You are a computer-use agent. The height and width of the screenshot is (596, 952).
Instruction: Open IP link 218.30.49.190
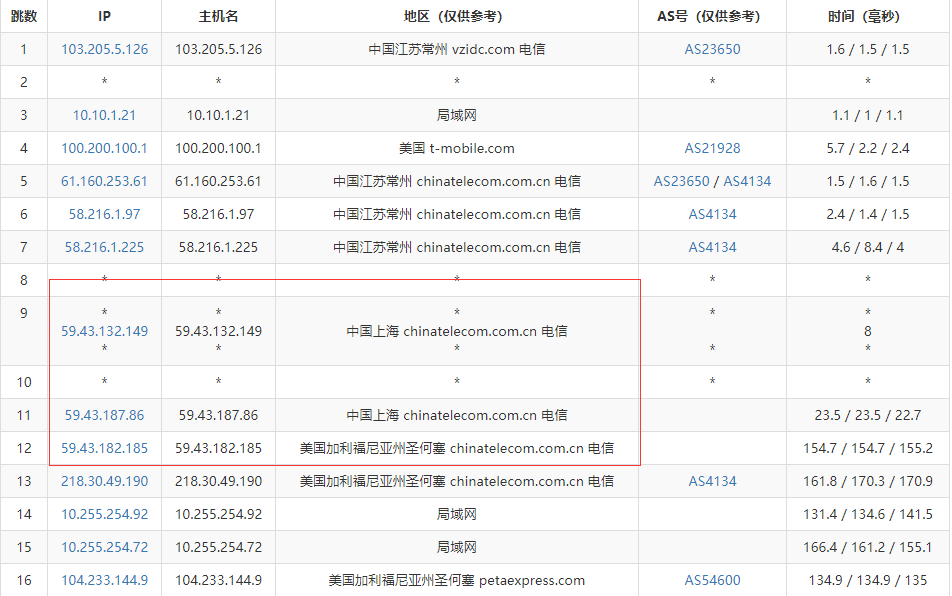tap(104, 481)
